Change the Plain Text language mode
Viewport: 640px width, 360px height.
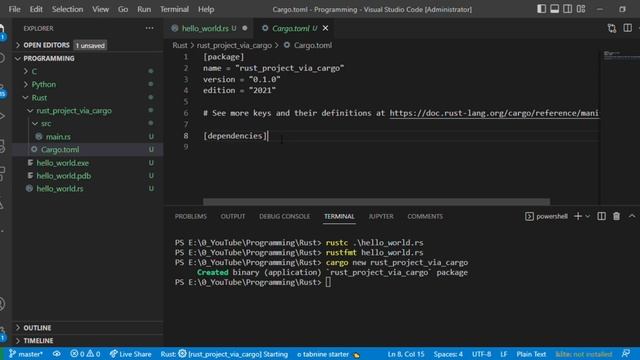[531, 354]
